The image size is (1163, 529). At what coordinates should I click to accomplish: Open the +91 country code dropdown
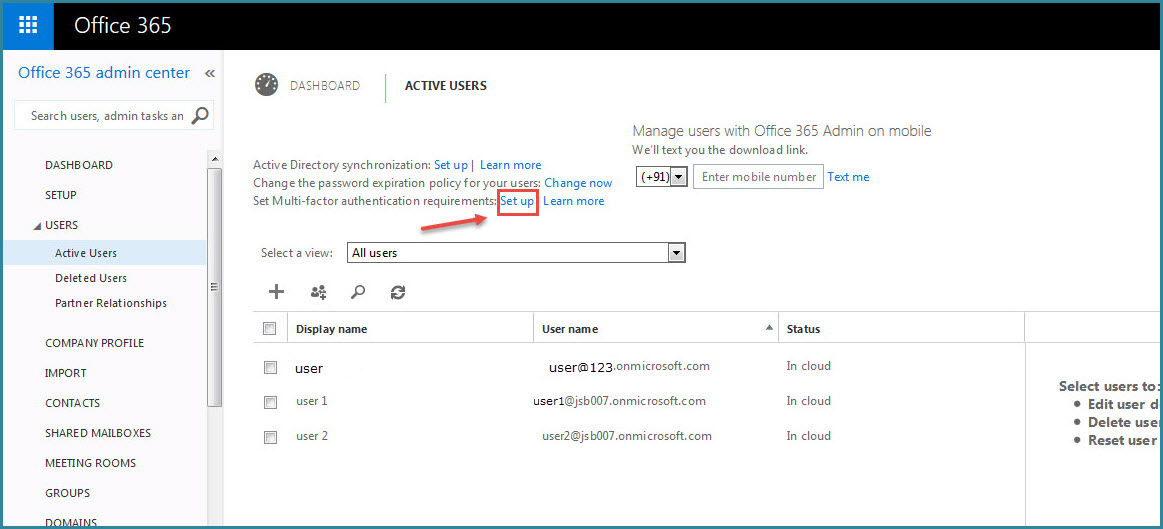[x=680, y=177]
